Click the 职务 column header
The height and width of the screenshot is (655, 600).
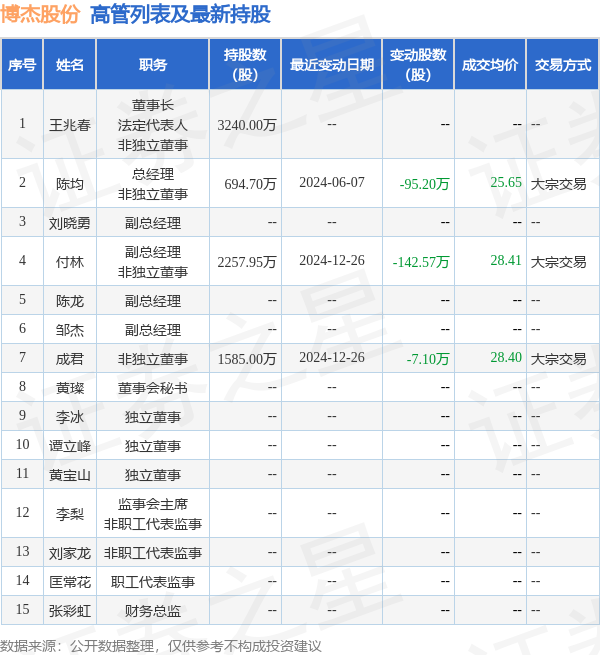(153, 64)
